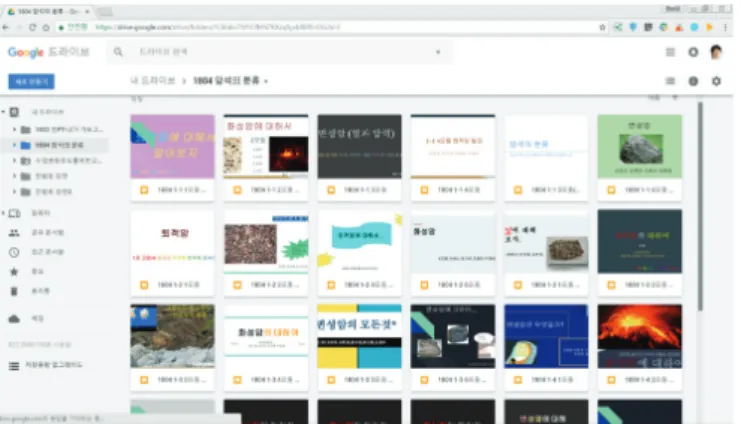Click the blue New button

(x=31, y=81)
